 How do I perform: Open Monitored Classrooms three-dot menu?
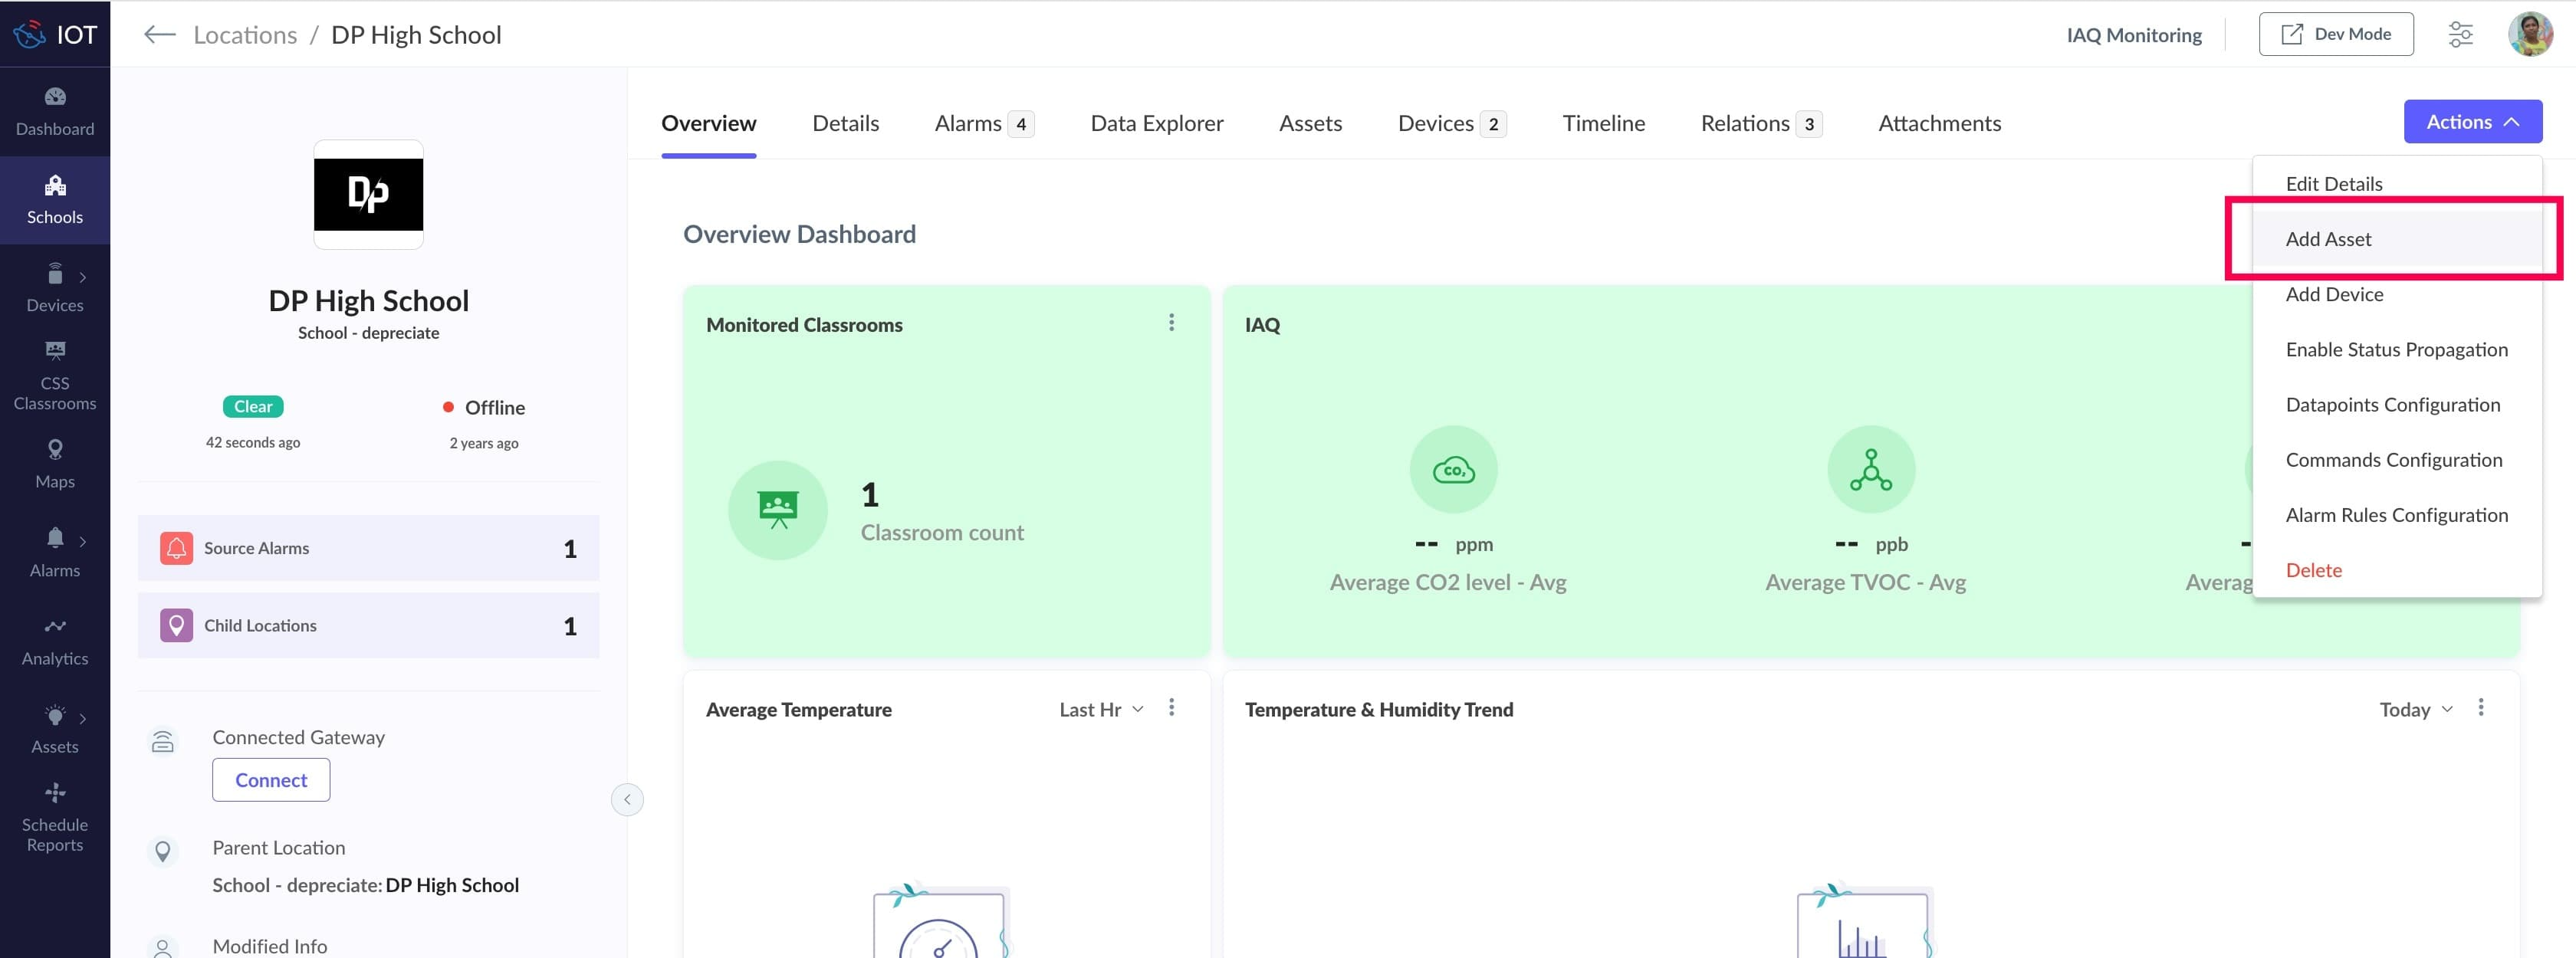click(1171, 323)
